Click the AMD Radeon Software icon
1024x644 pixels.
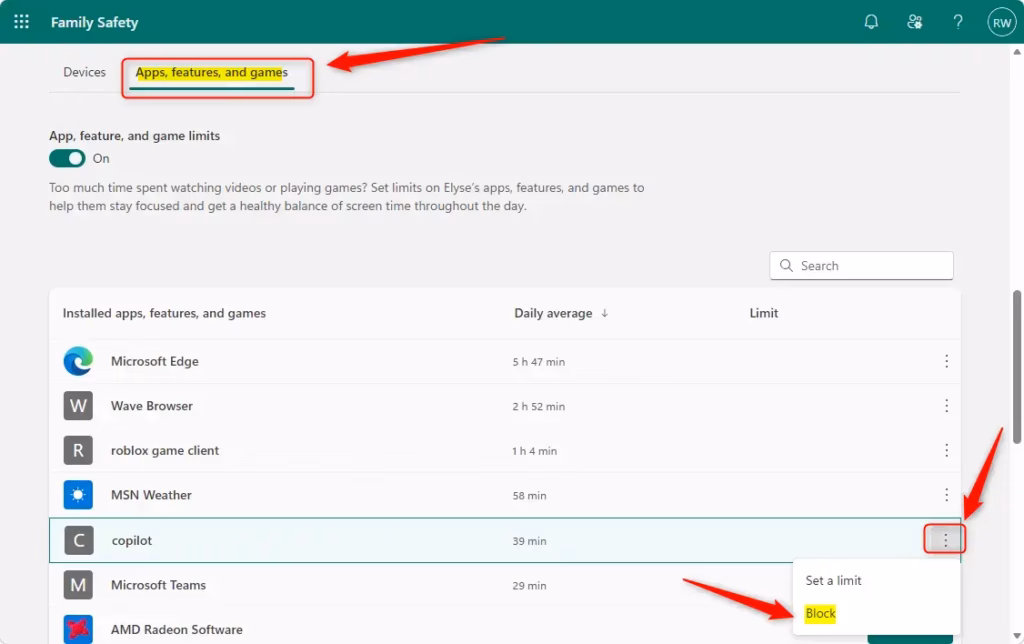(x=78, y=629)
